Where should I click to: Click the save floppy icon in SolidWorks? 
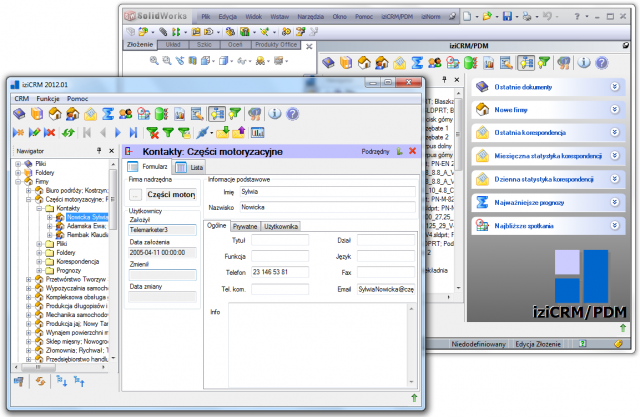[x=507, y=16]
